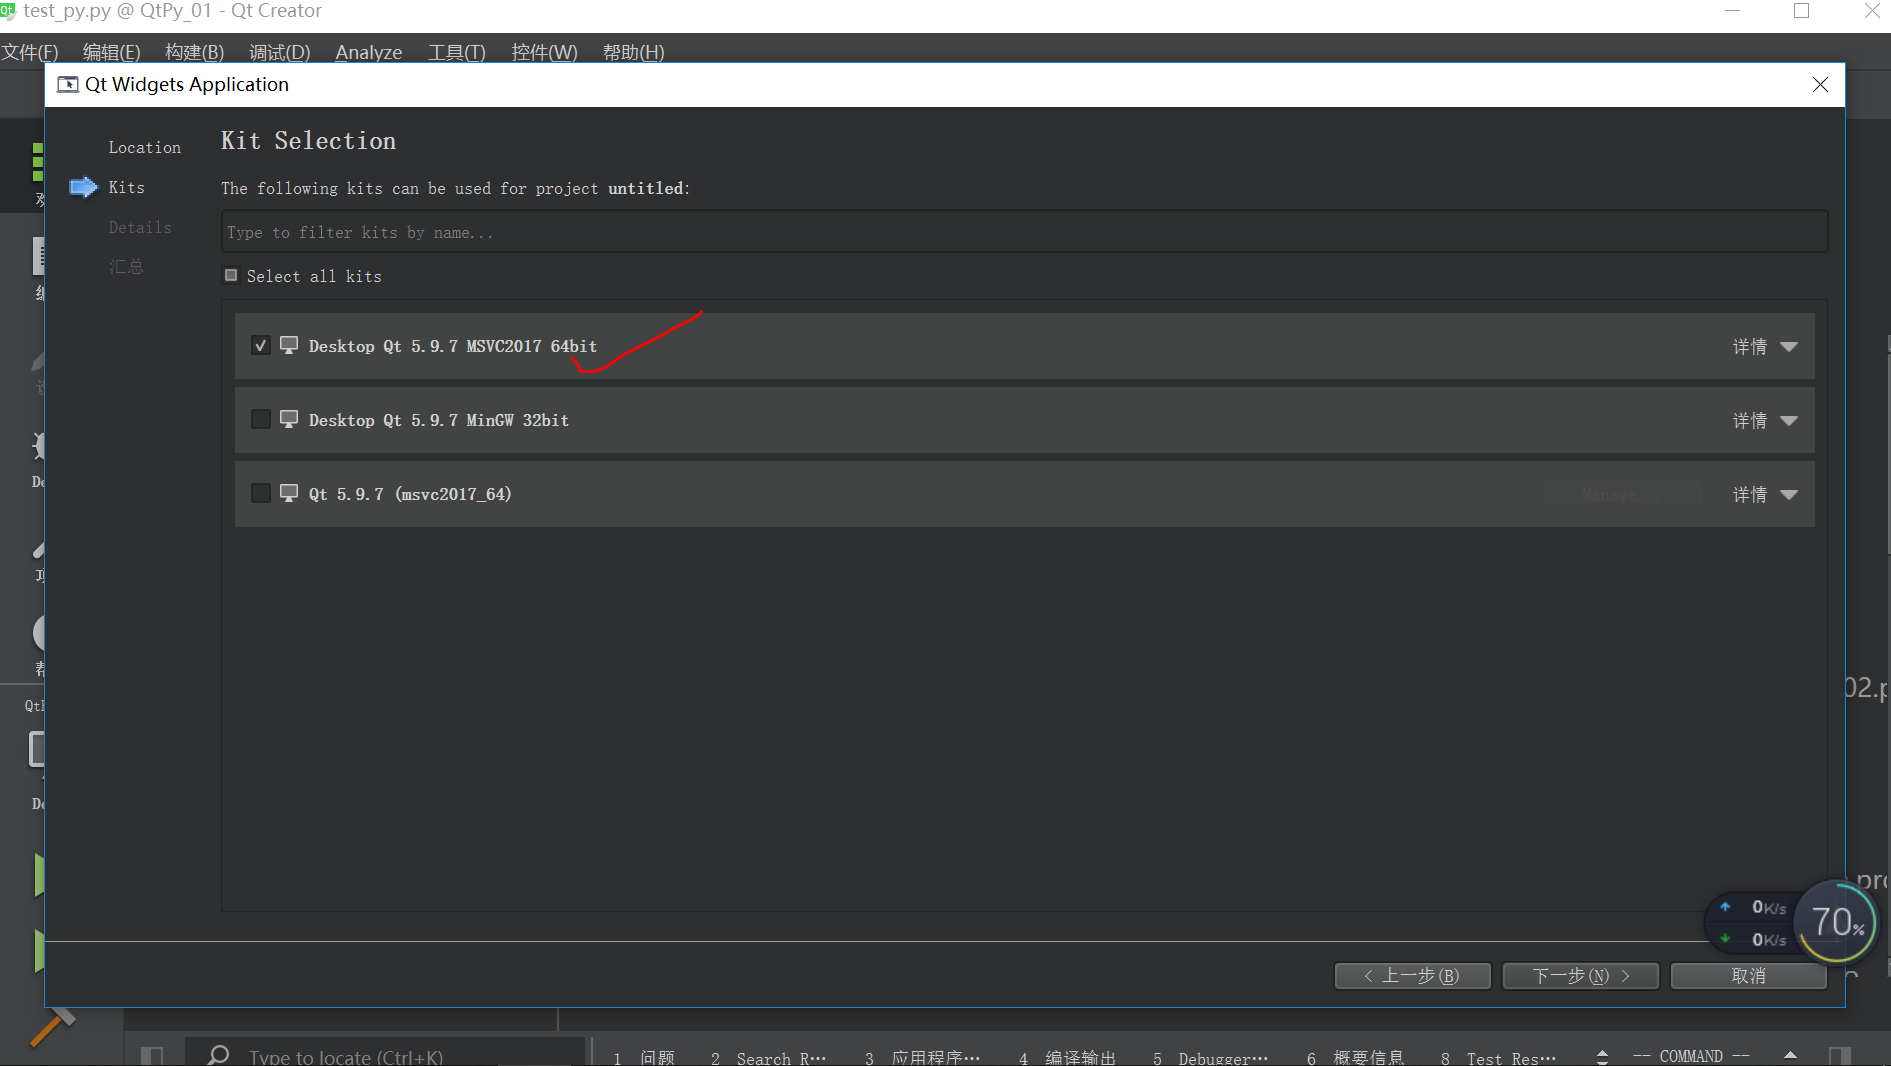This screenshot has width=1891, height=1066.
Task: Expand 详情 for MSVC2017 64bit kit
Action: [1765, 346]
